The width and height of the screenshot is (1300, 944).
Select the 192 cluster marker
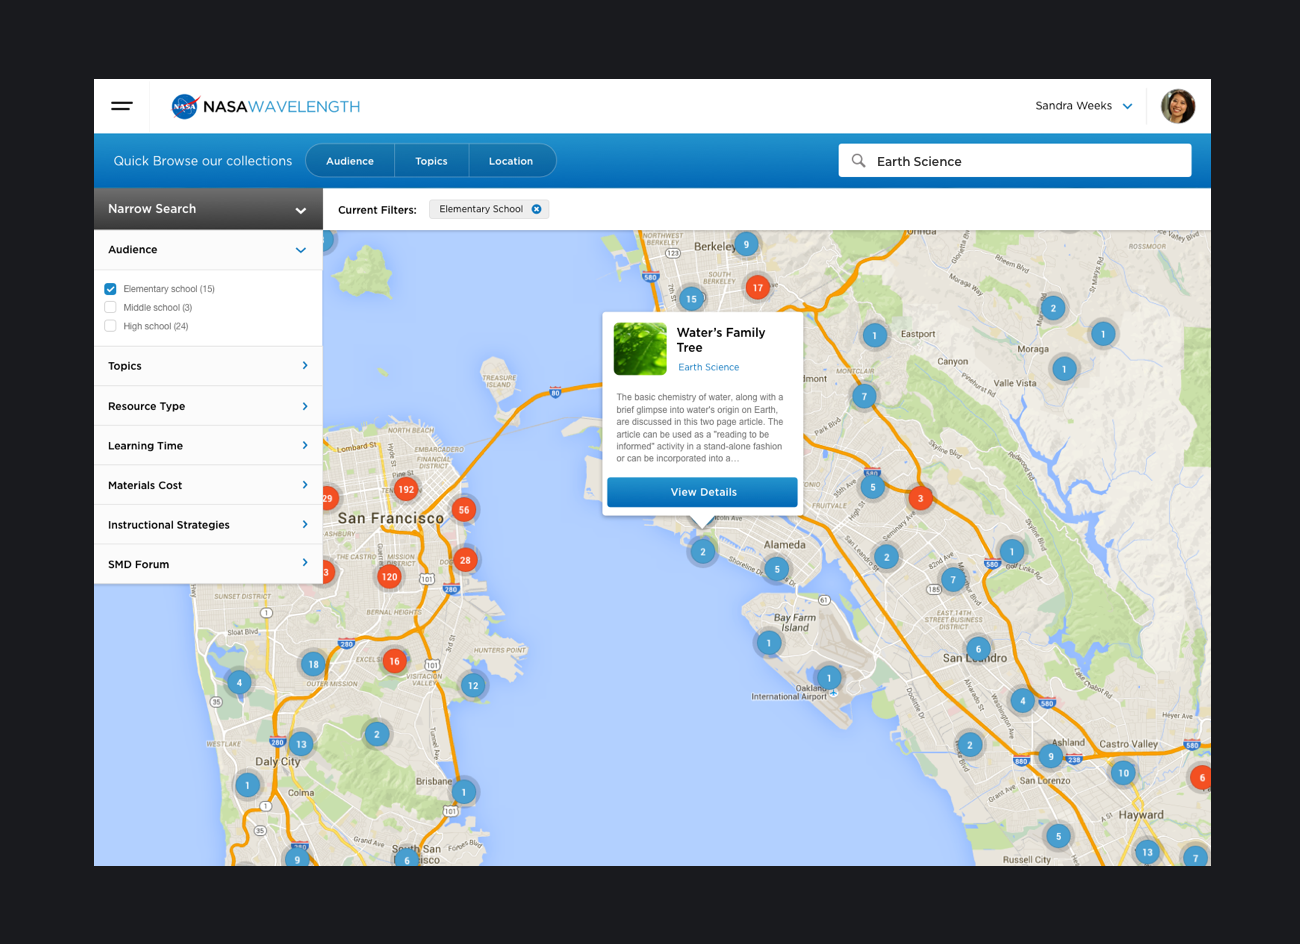[x=405, y=489]
